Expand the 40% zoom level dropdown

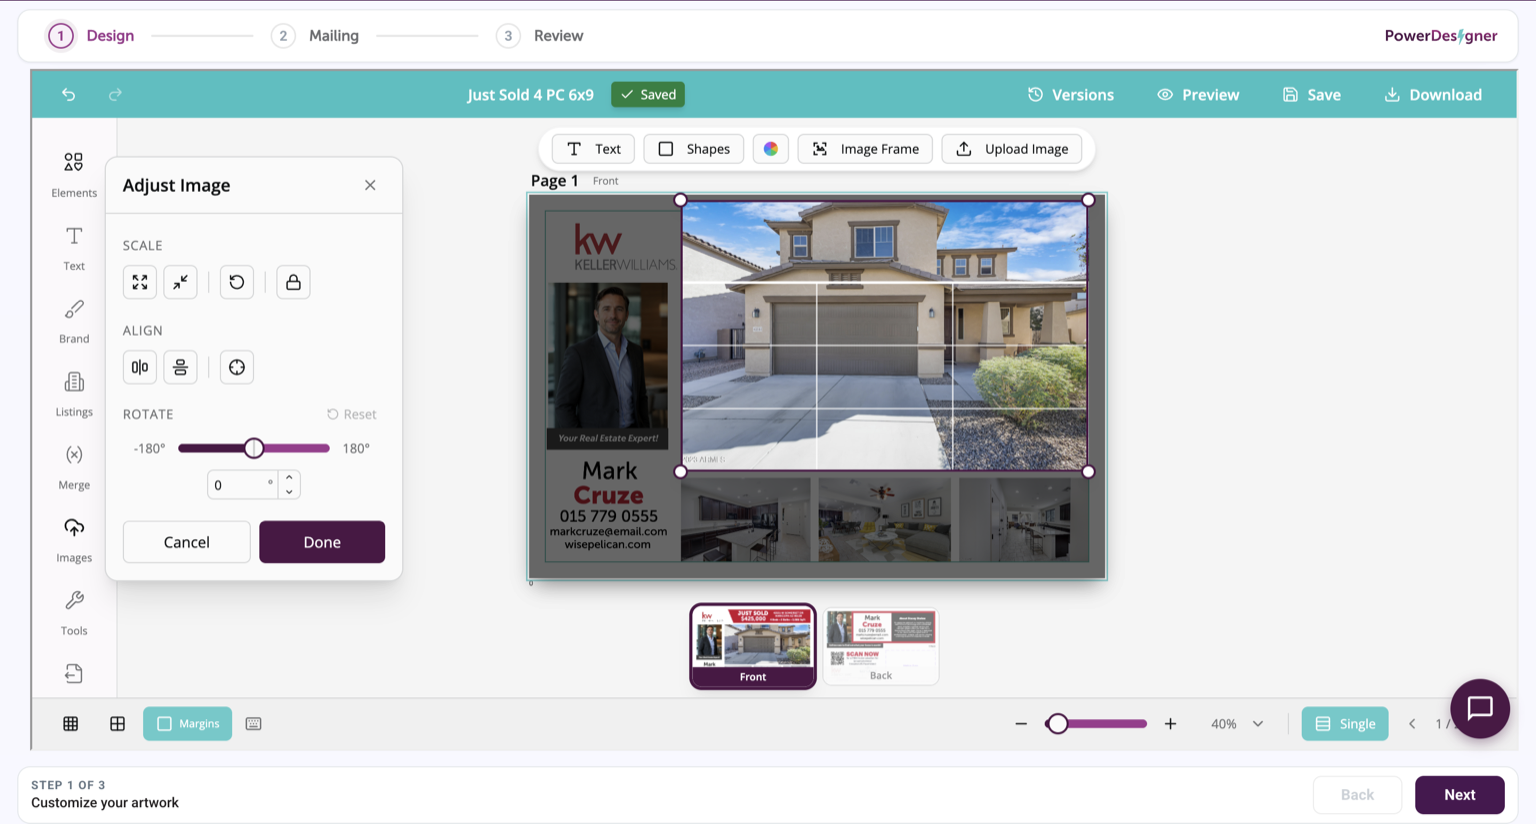click(x=1237, y=724)
